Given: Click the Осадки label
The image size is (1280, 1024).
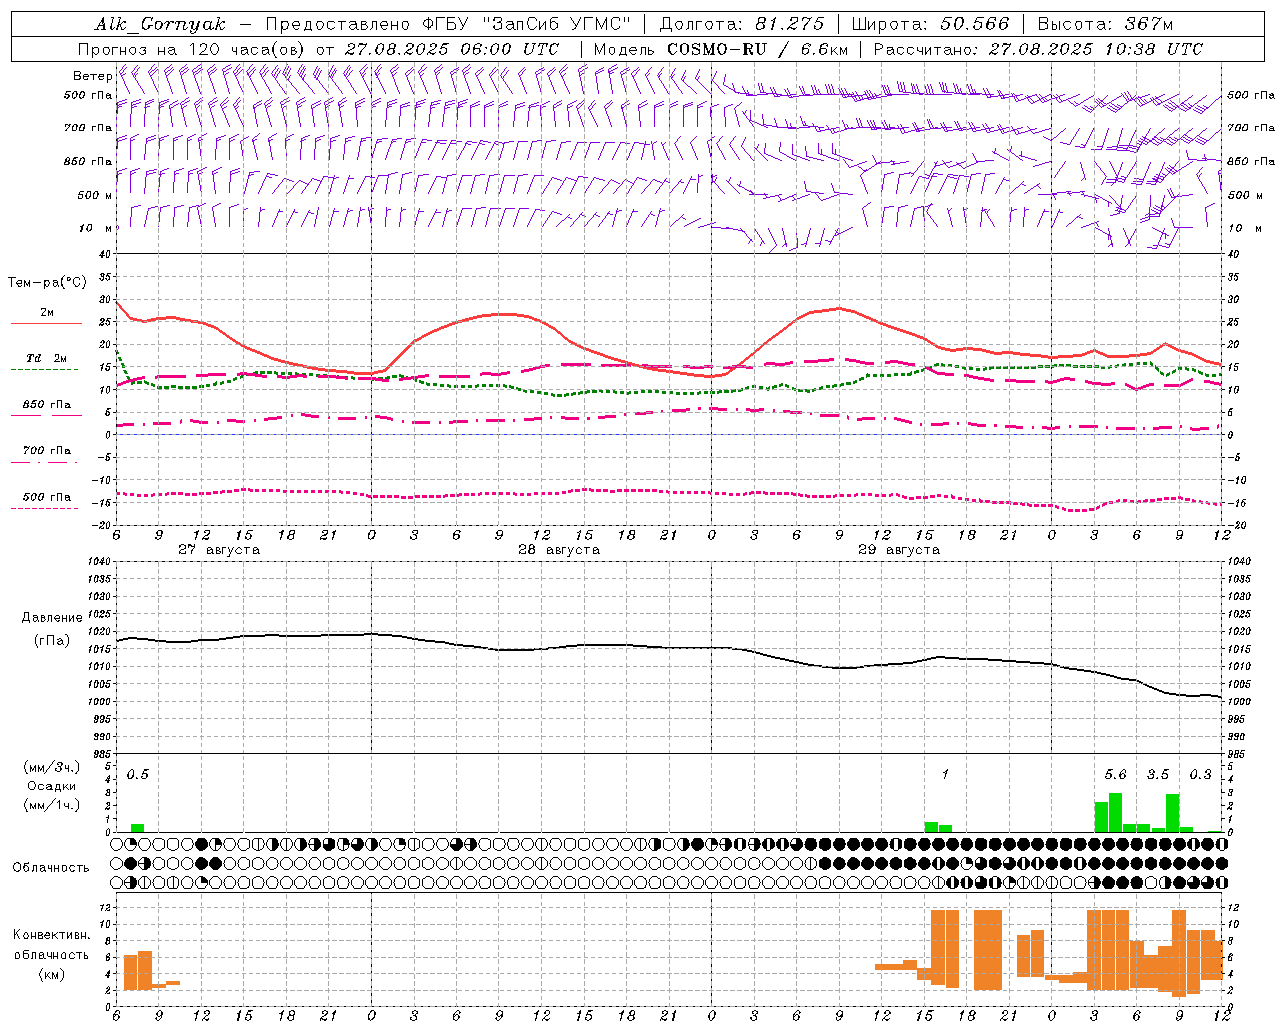Looking at the screenshot, I should point(51,786).
